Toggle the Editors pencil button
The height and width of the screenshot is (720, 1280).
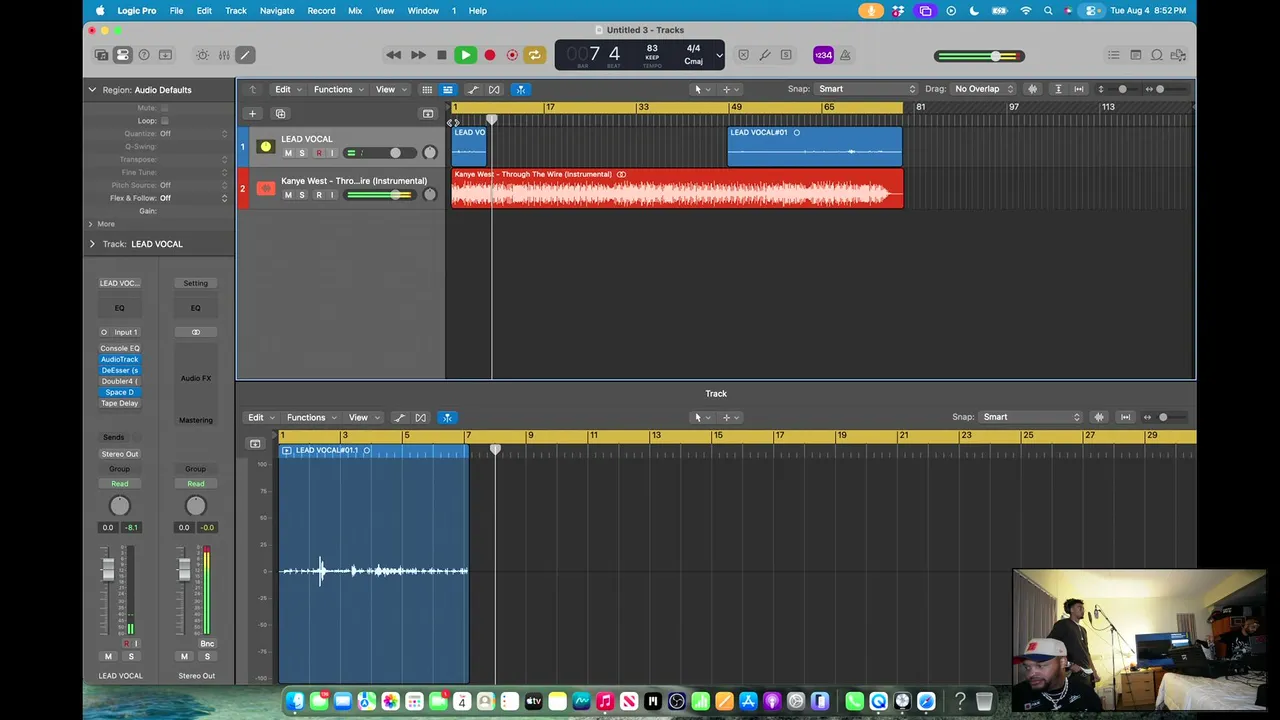pos(245,55)
